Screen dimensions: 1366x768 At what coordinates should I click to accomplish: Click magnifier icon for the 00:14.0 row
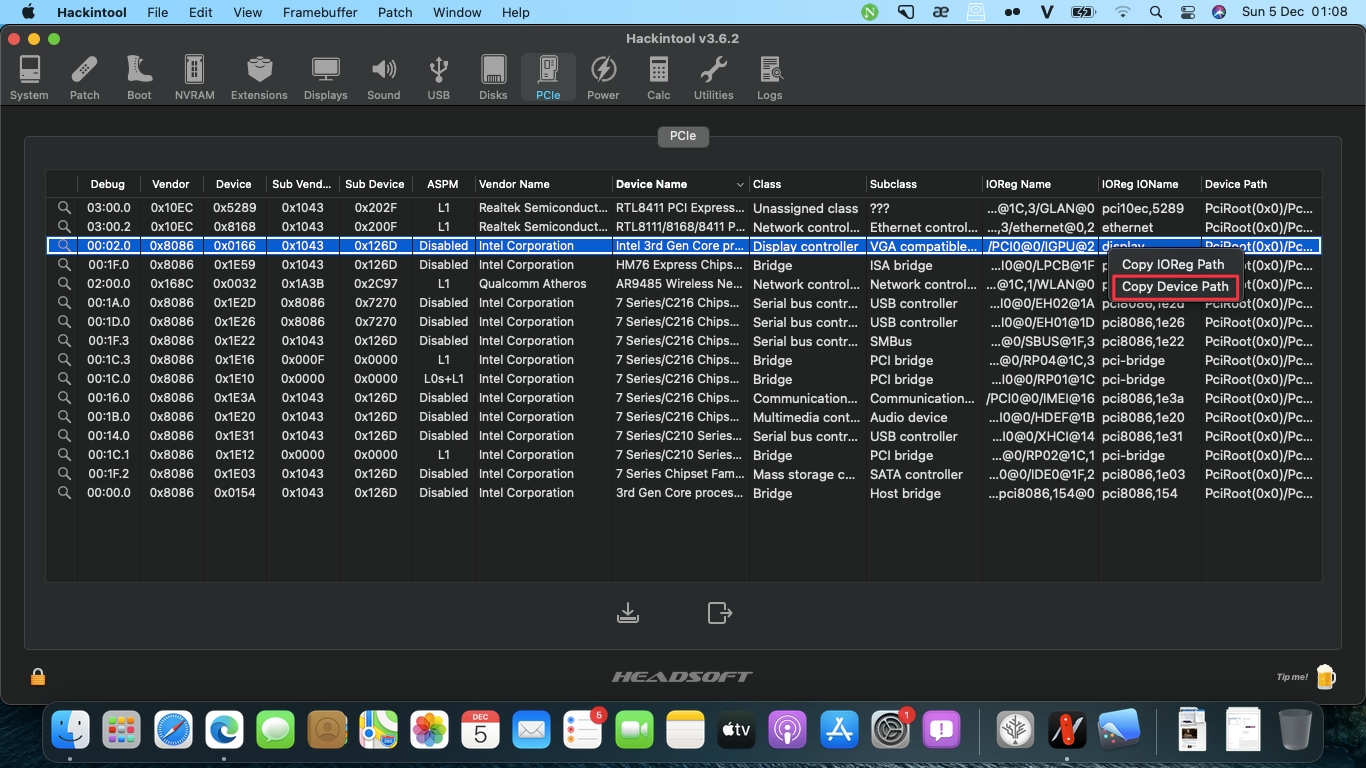point(64,436)
